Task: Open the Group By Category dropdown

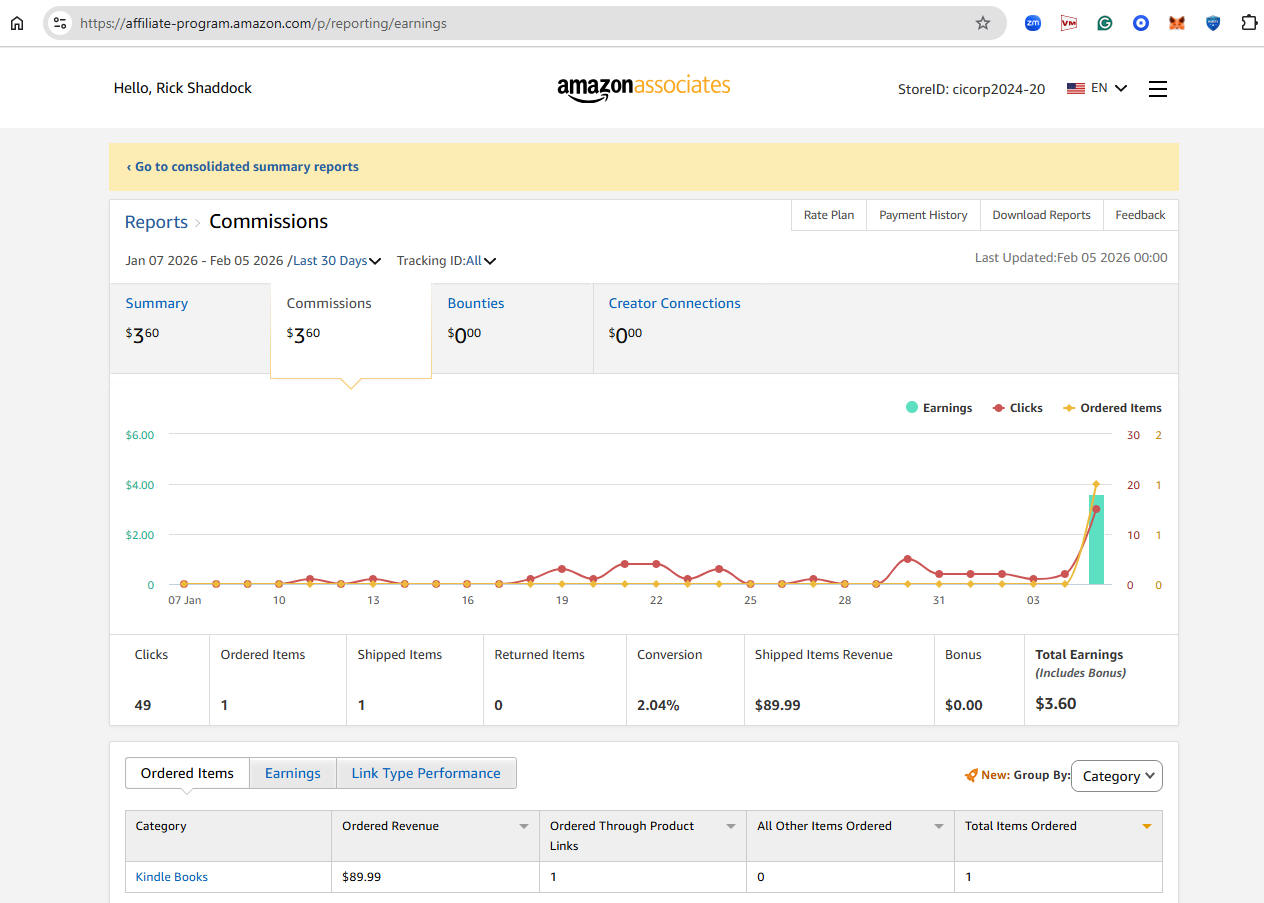Action: click(1116, 776)
